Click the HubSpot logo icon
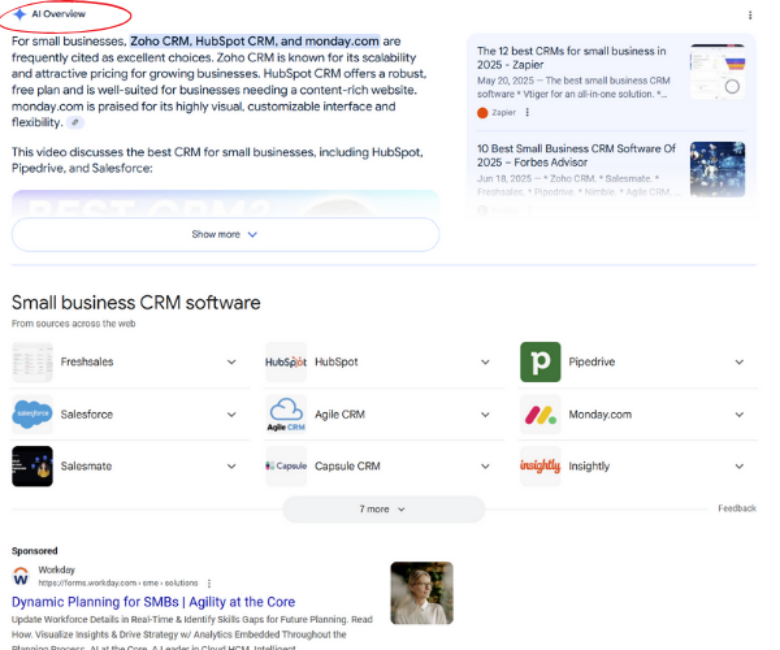The image size is (780, 650). [286, 362]
